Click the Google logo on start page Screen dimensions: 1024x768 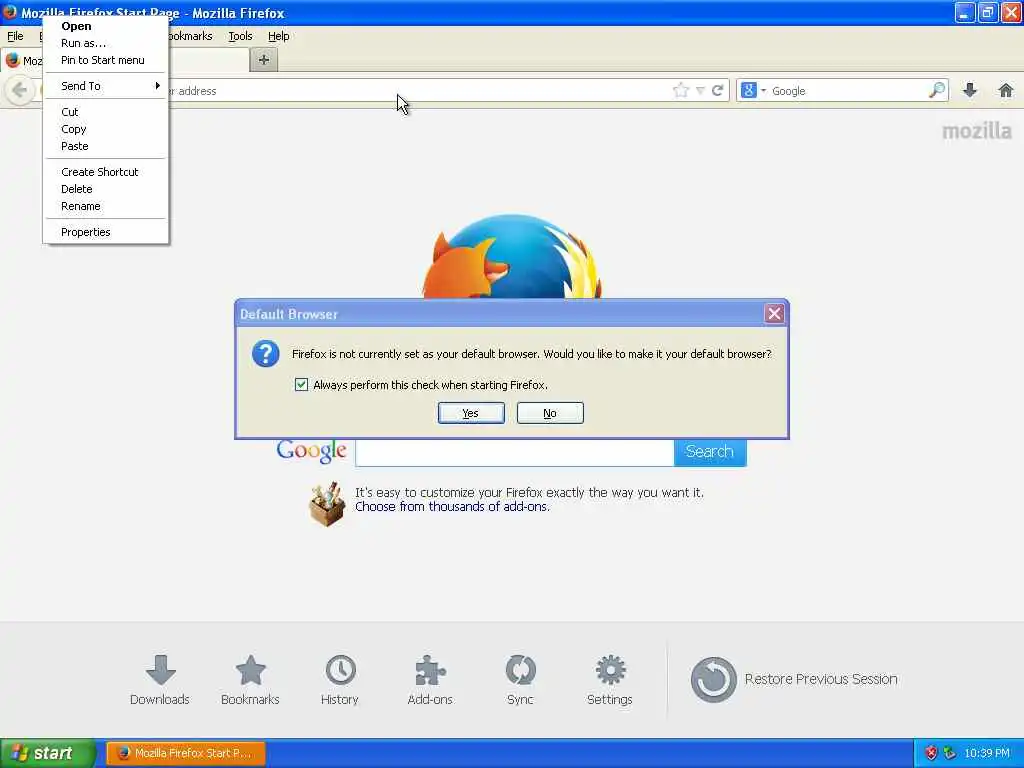tap(312, 451)
